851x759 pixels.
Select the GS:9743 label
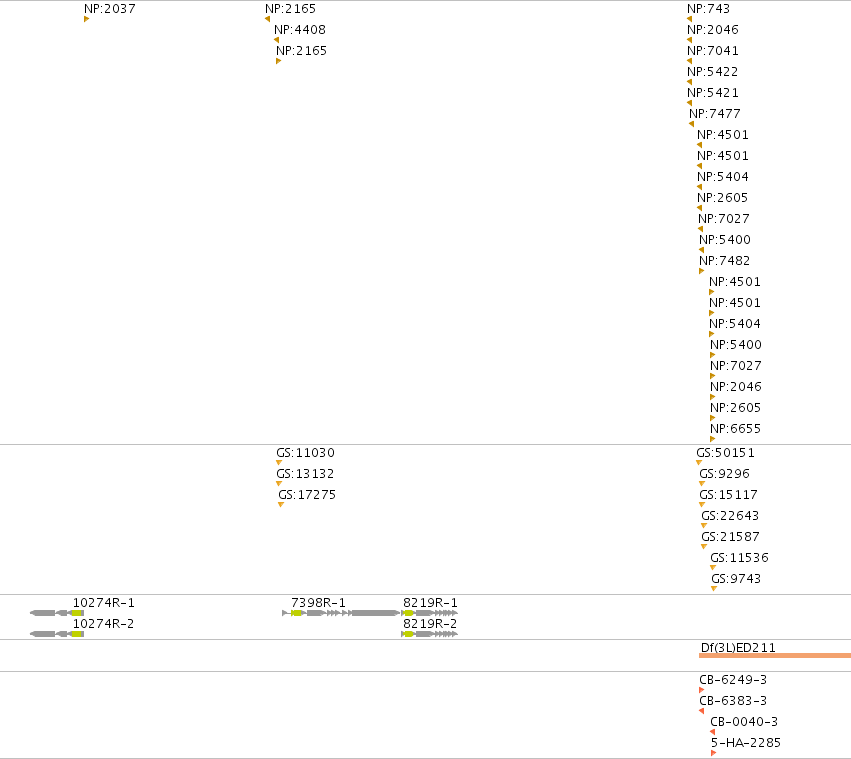(x=736, y=579)
